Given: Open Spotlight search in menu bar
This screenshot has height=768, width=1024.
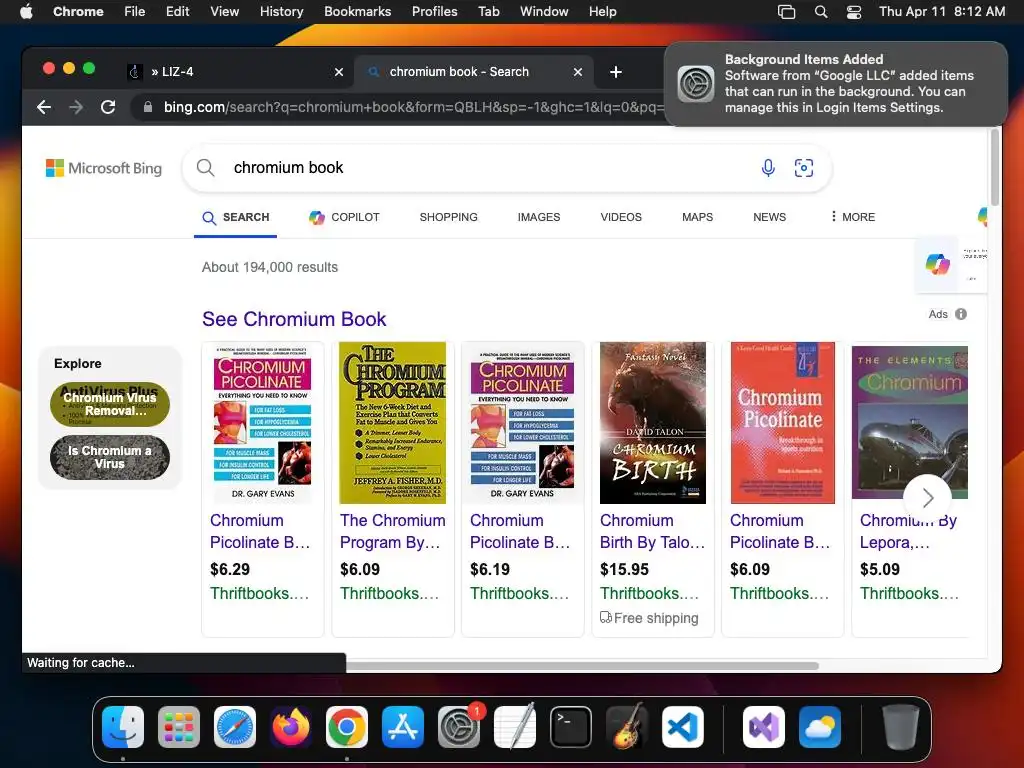Looking at the screenshot, I should 821,12.
